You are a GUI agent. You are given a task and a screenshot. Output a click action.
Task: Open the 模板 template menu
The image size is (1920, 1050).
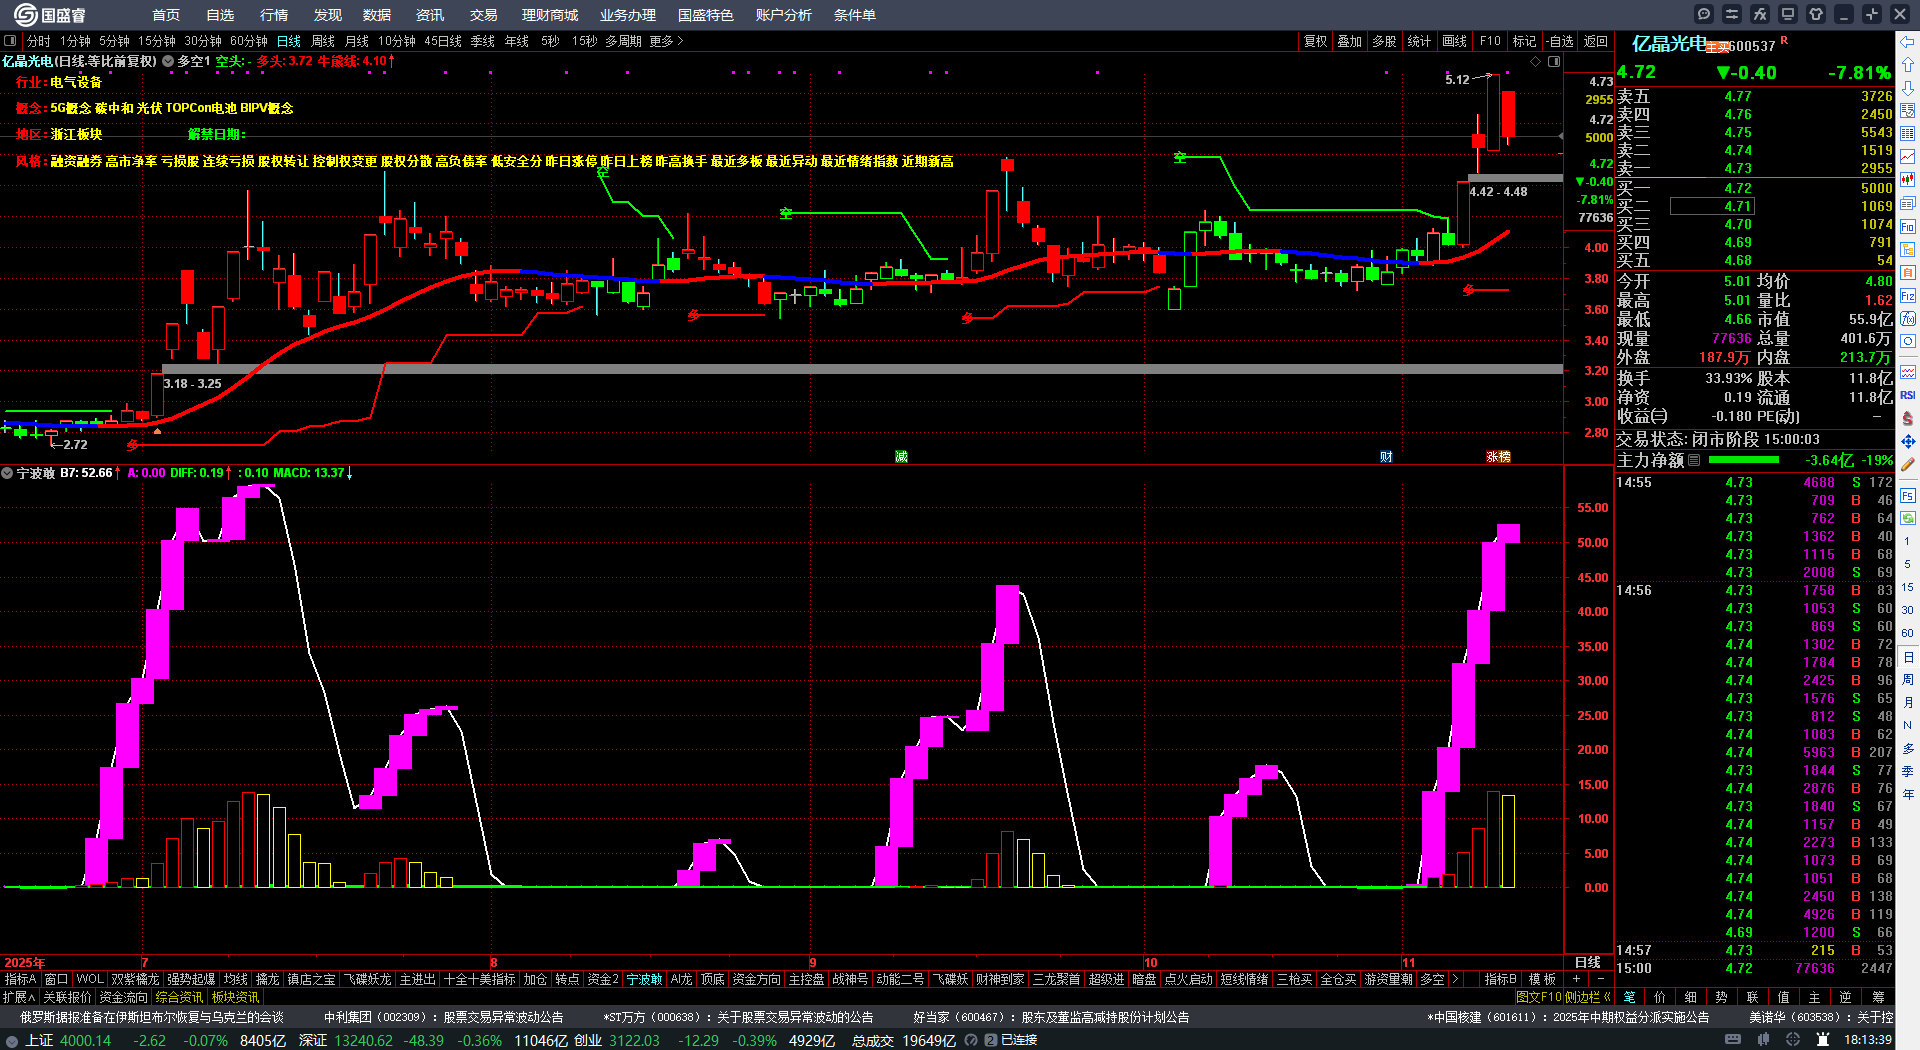pos(1542,979)
